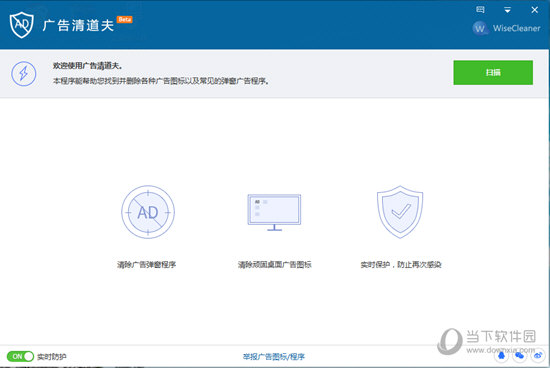550x368 pixels.
Task: Click the desktop monitor ad icon
Action: pyautogui.click(x=274, y=213)
